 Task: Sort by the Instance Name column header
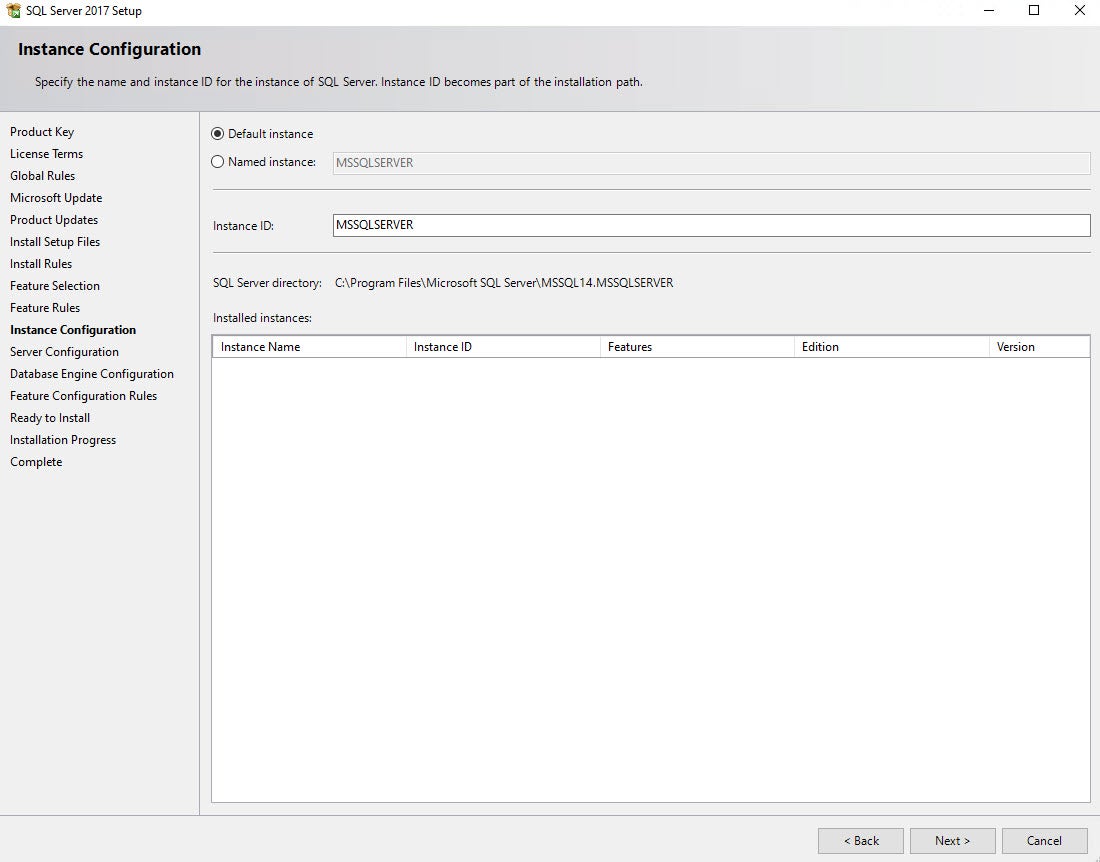(x=309, y=346)
